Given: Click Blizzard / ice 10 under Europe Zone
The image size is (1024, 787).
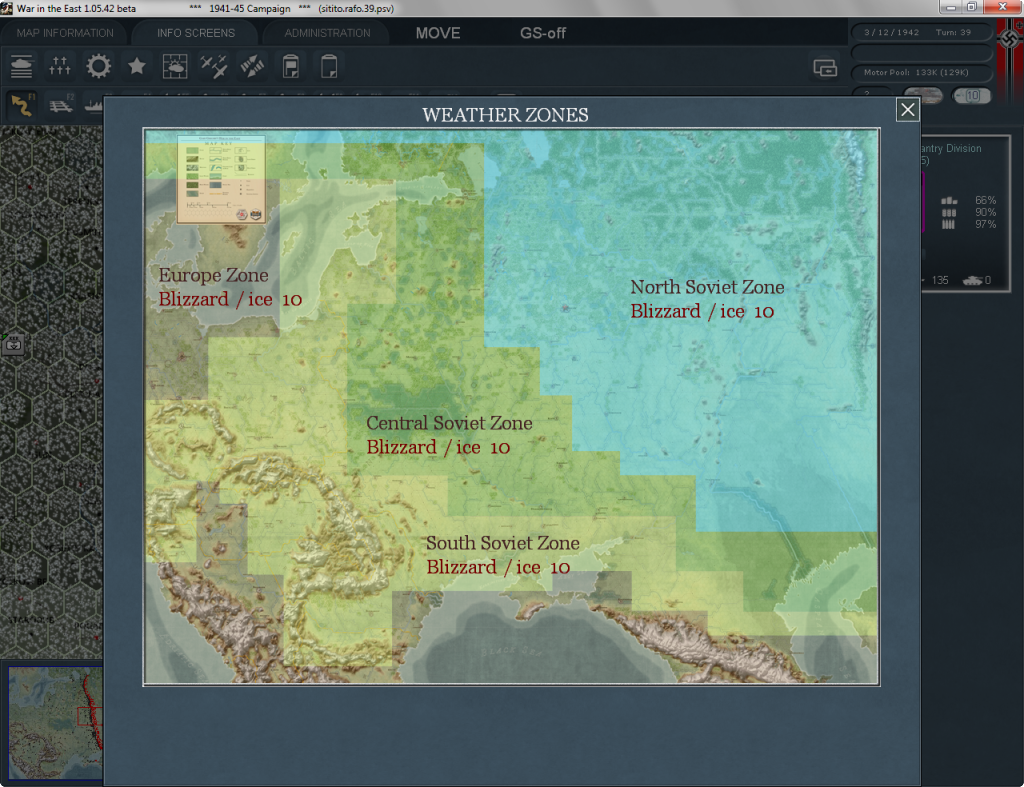Looking at the screenshot, I should (231, 299).
